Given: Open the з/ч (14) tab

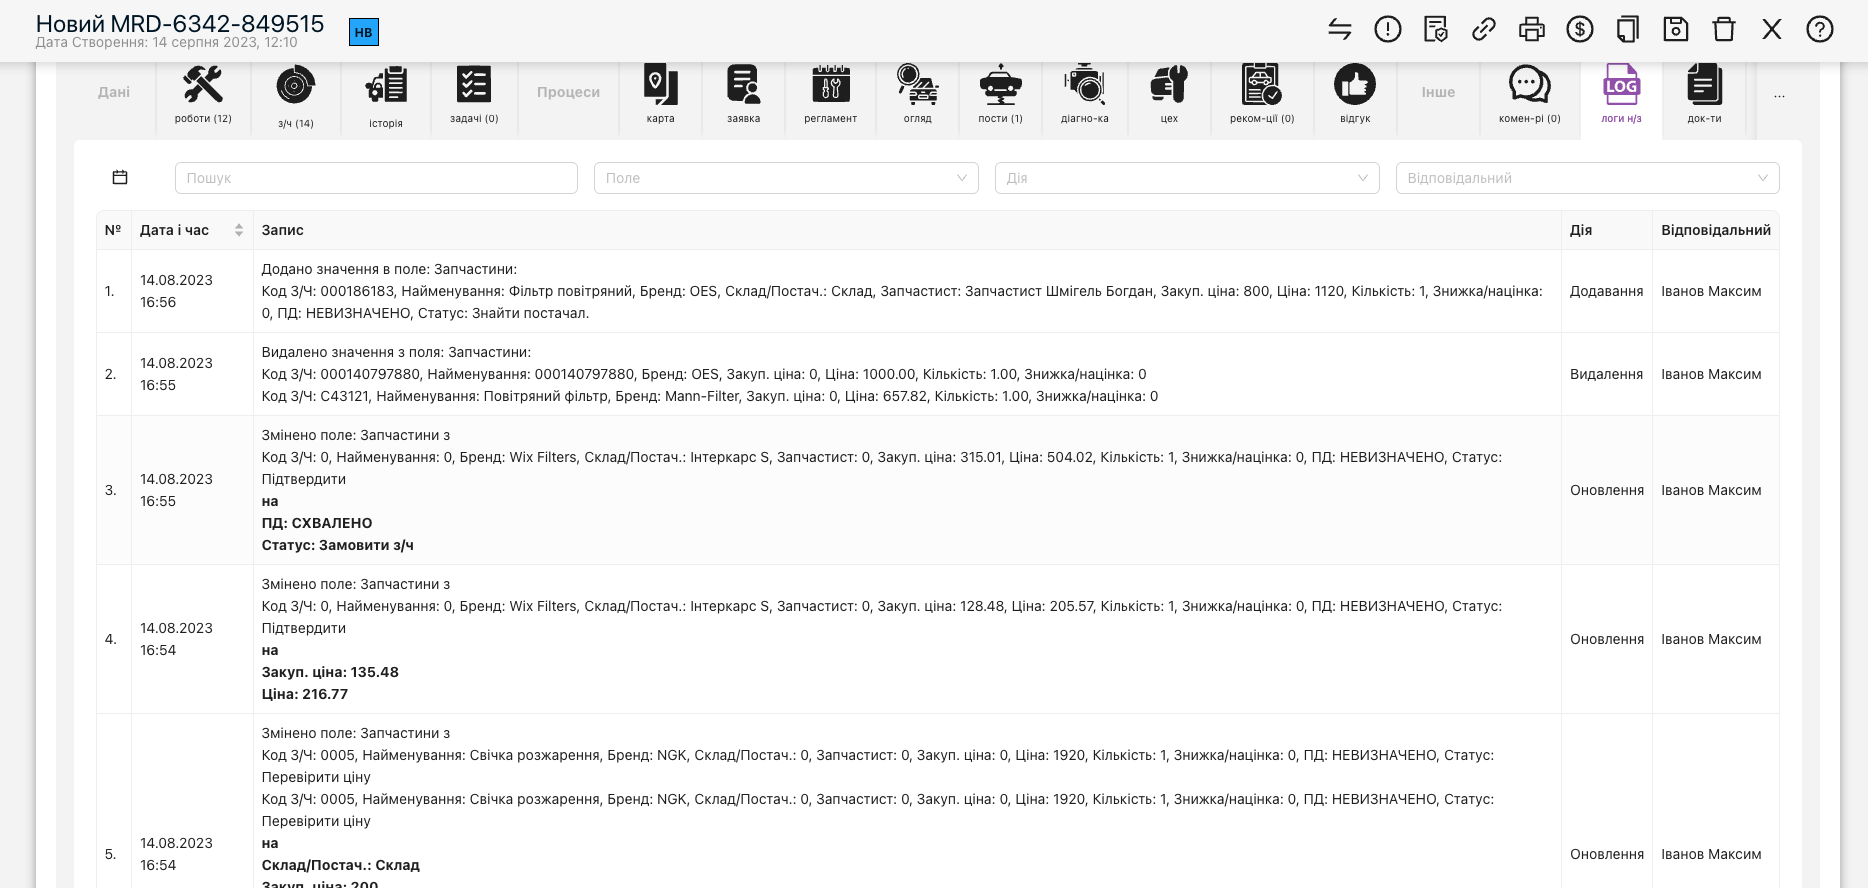Looking at the screenshot, I should tap(296, 96).
